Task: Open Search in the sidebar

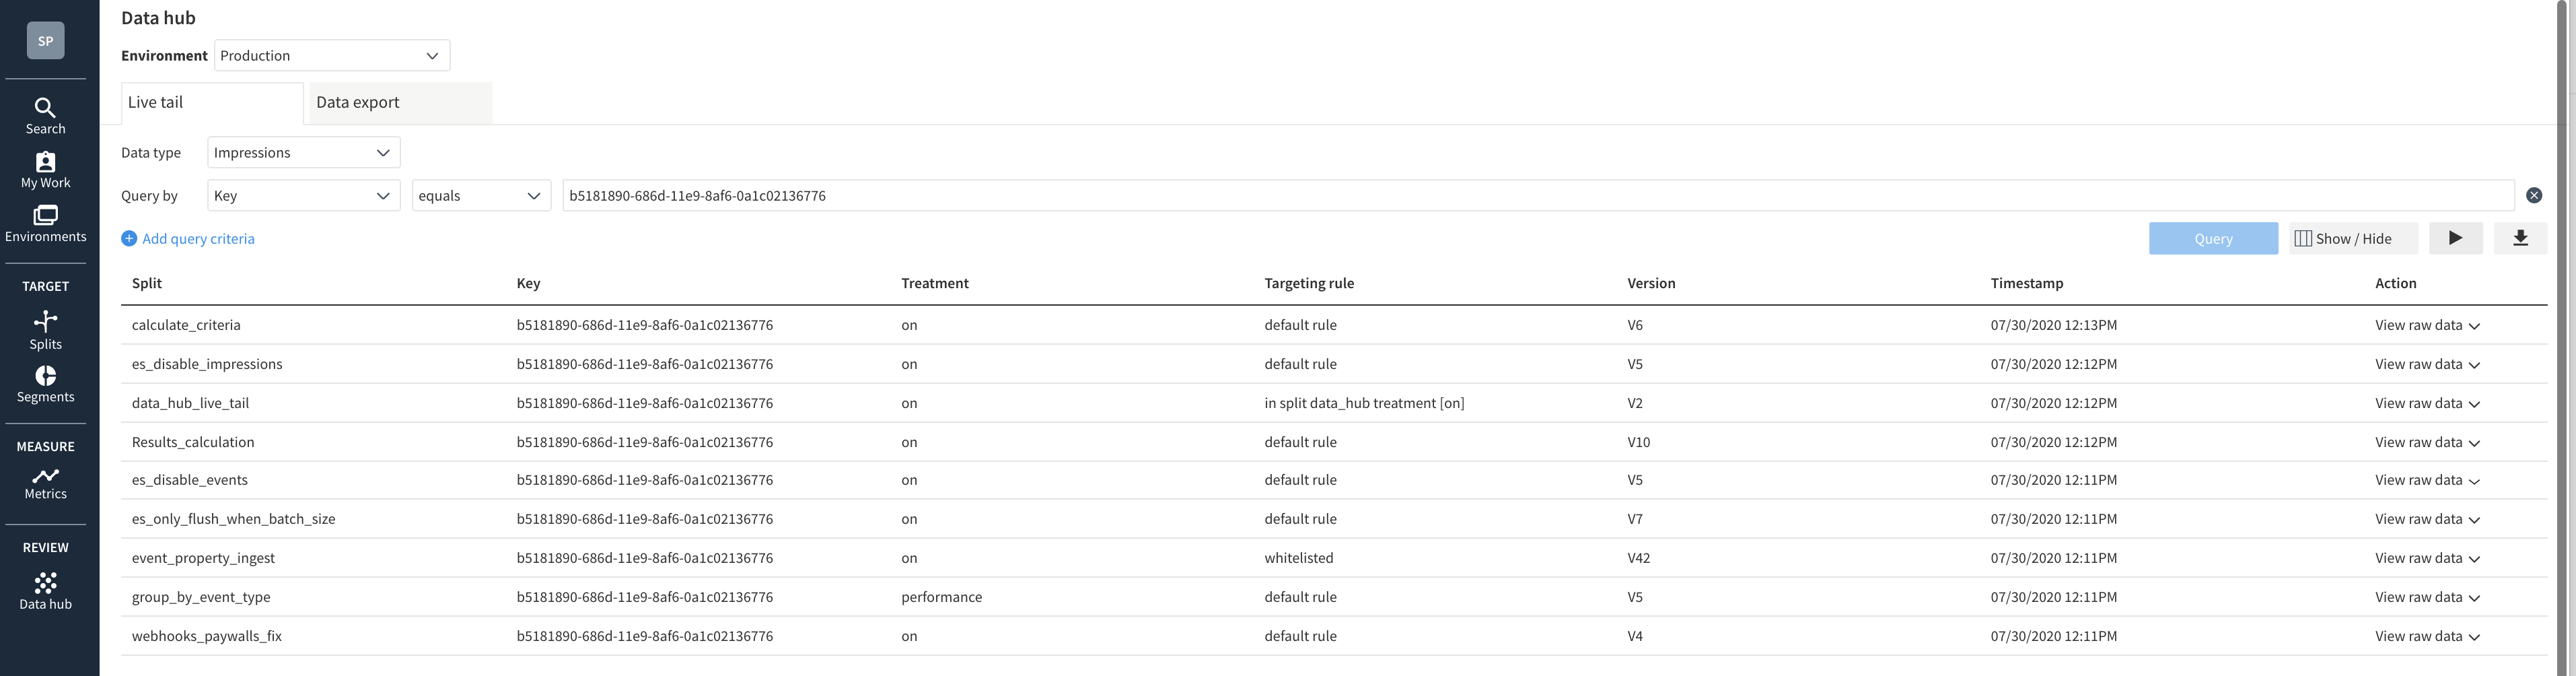Action: coord(45,116)
